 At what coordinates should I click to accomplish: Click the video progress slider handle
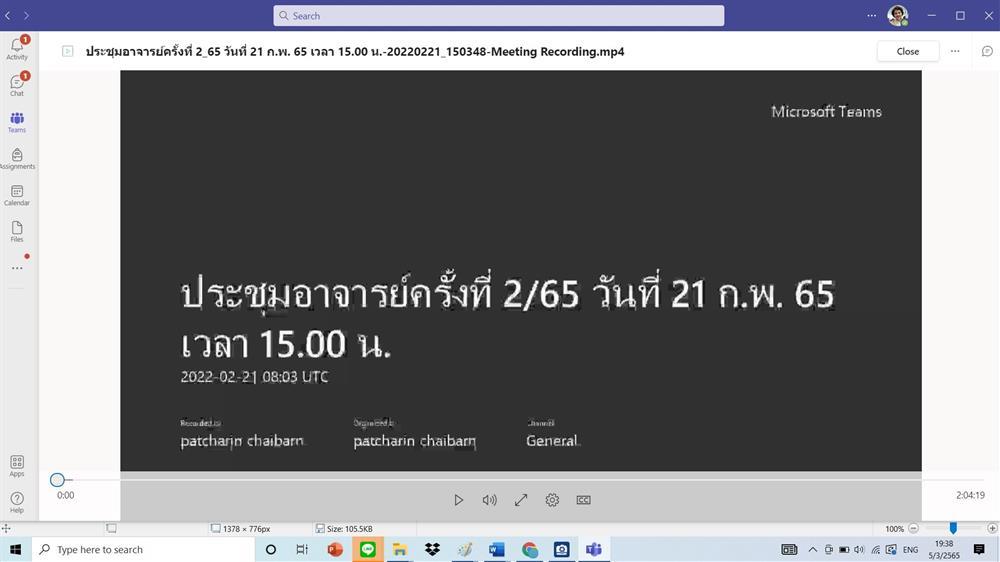(x=57, y=480)
